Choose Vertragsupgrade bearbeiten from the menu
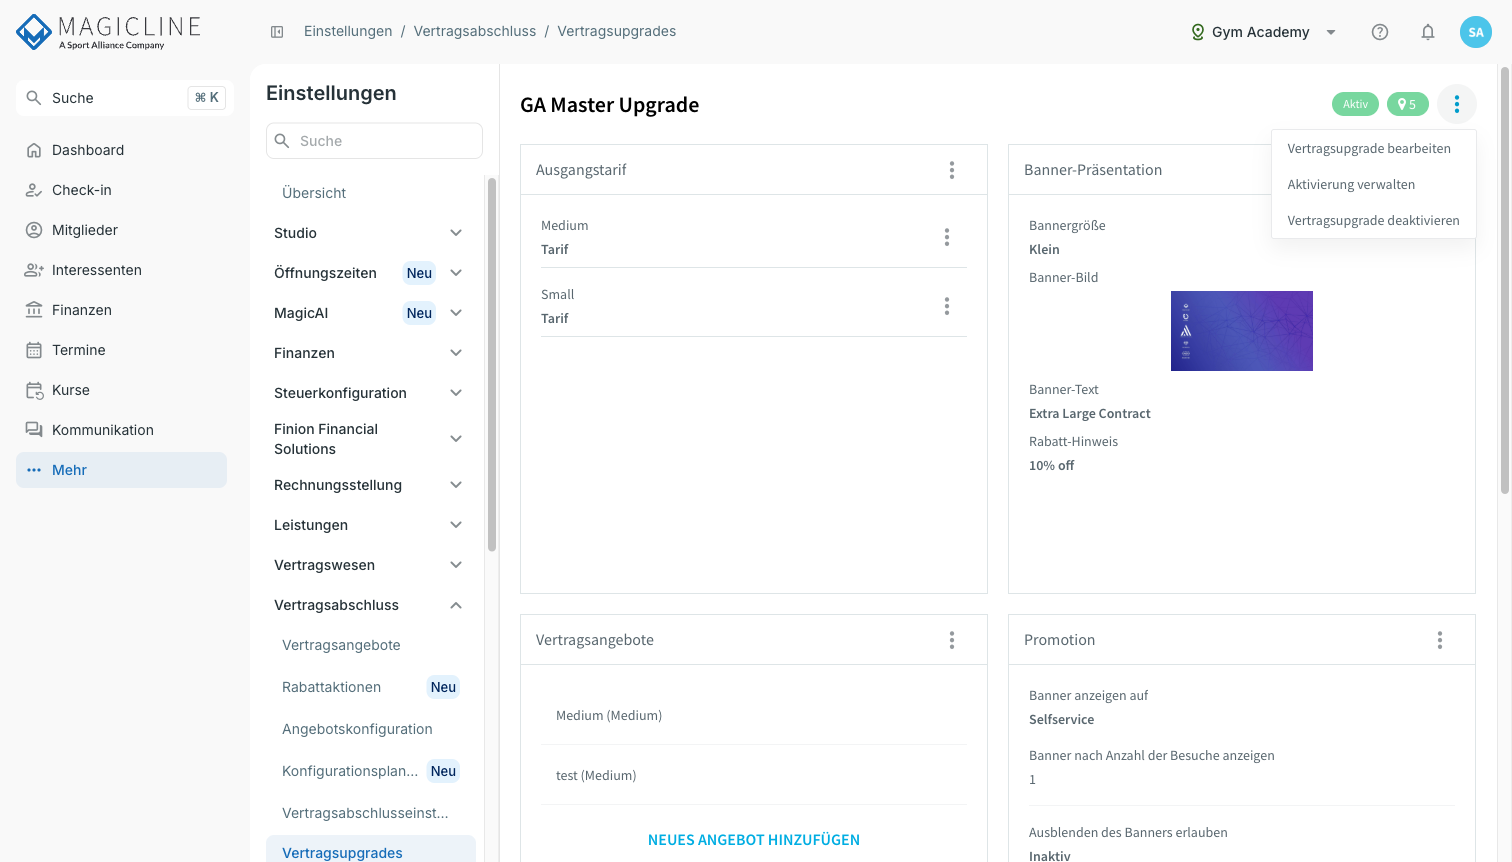This screenshot has width=1512, height=862. 1374,149
